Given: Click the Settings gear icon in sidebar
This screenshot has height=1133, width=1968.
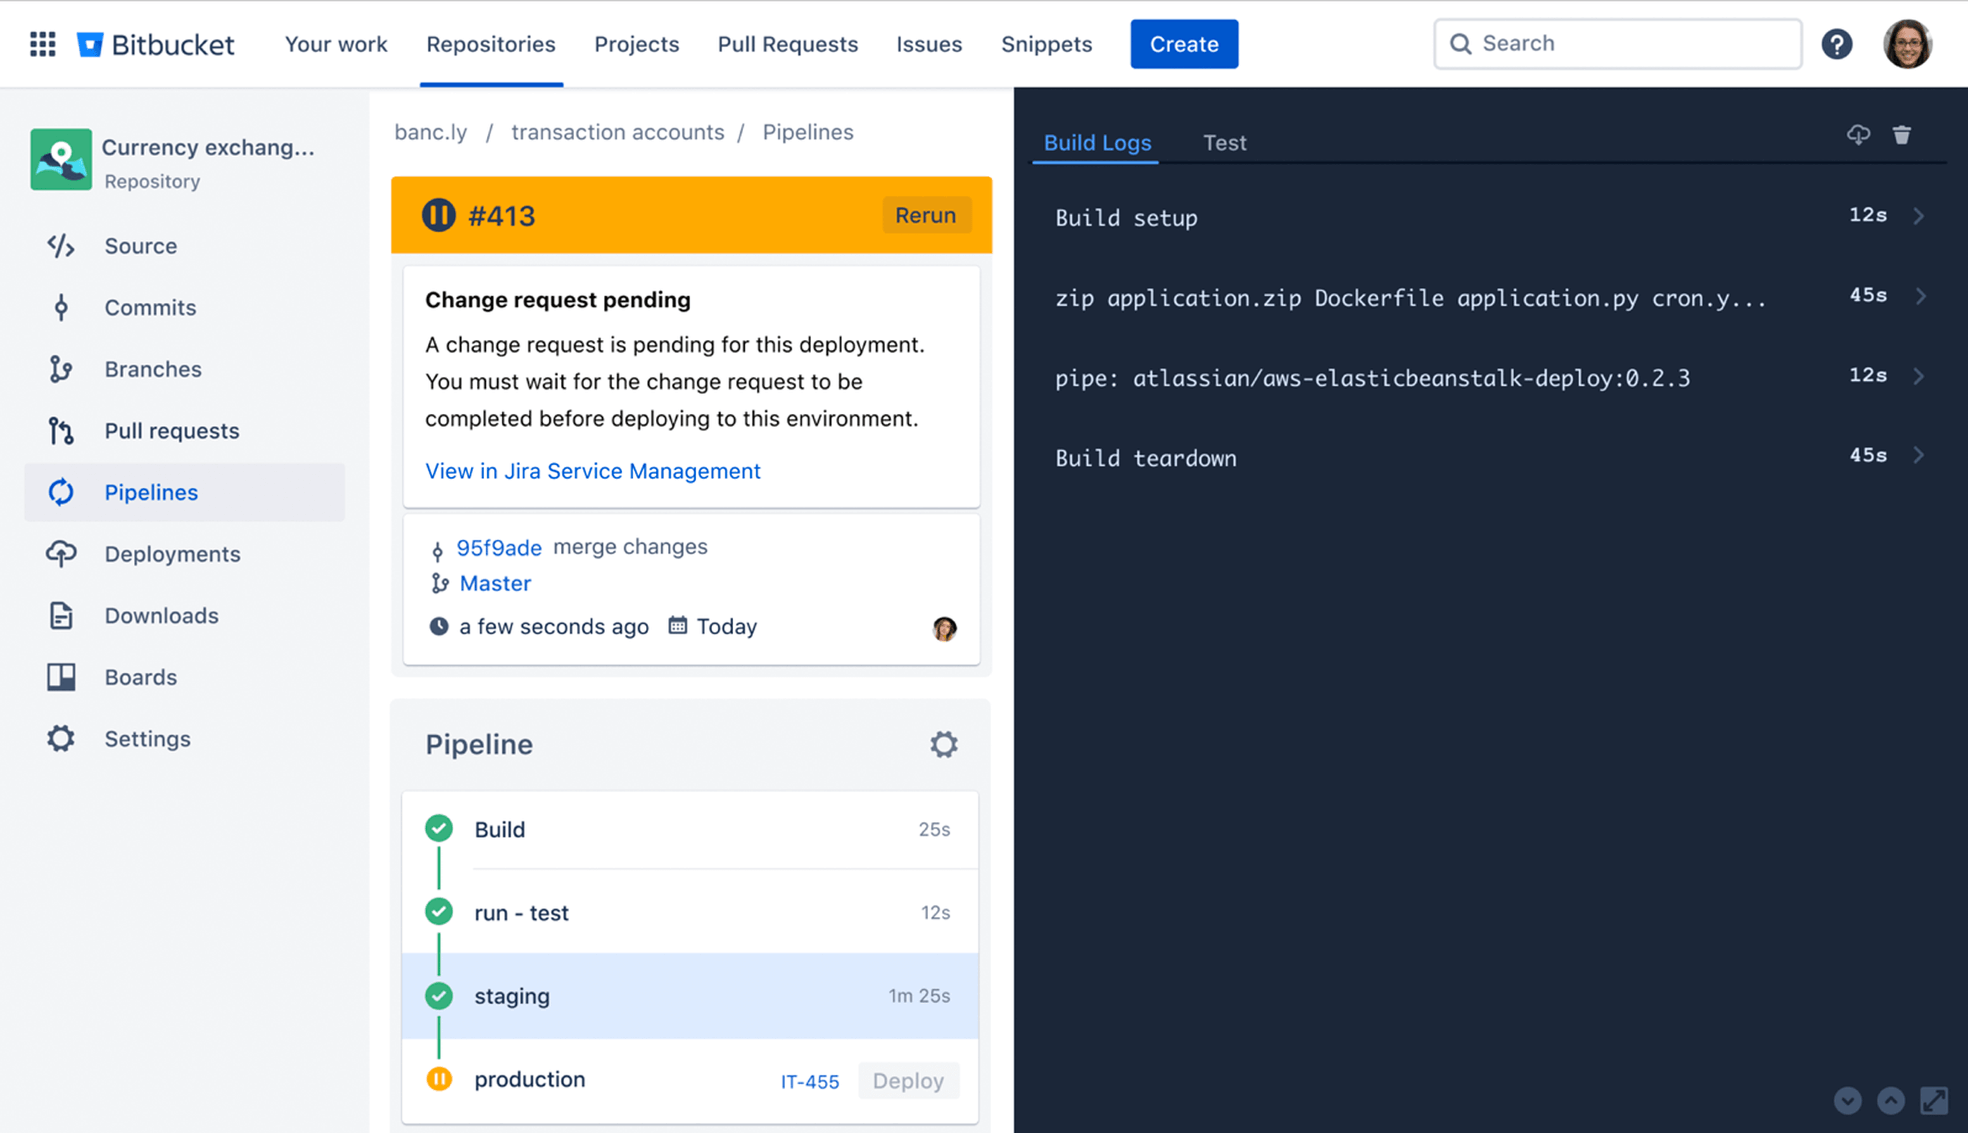Looking at the screenshot, I should 59,737.
